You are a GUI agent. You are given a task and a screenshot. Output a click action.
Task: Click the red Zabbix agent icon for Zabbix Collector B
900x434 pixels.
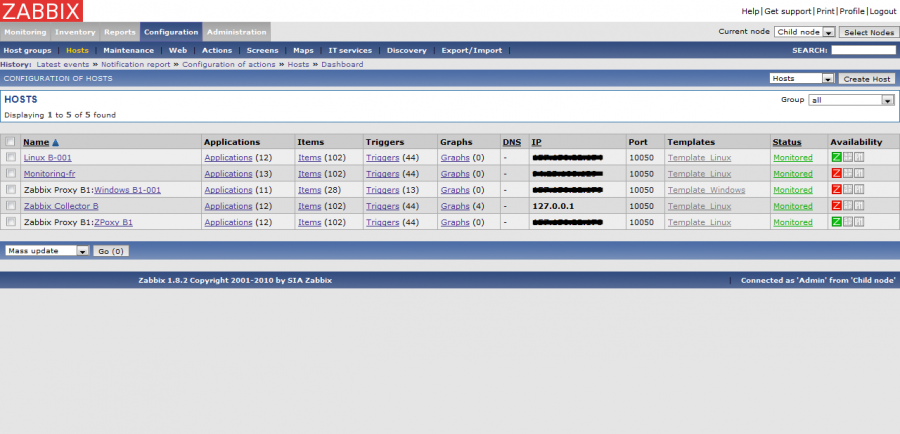[x=836, y=206]
